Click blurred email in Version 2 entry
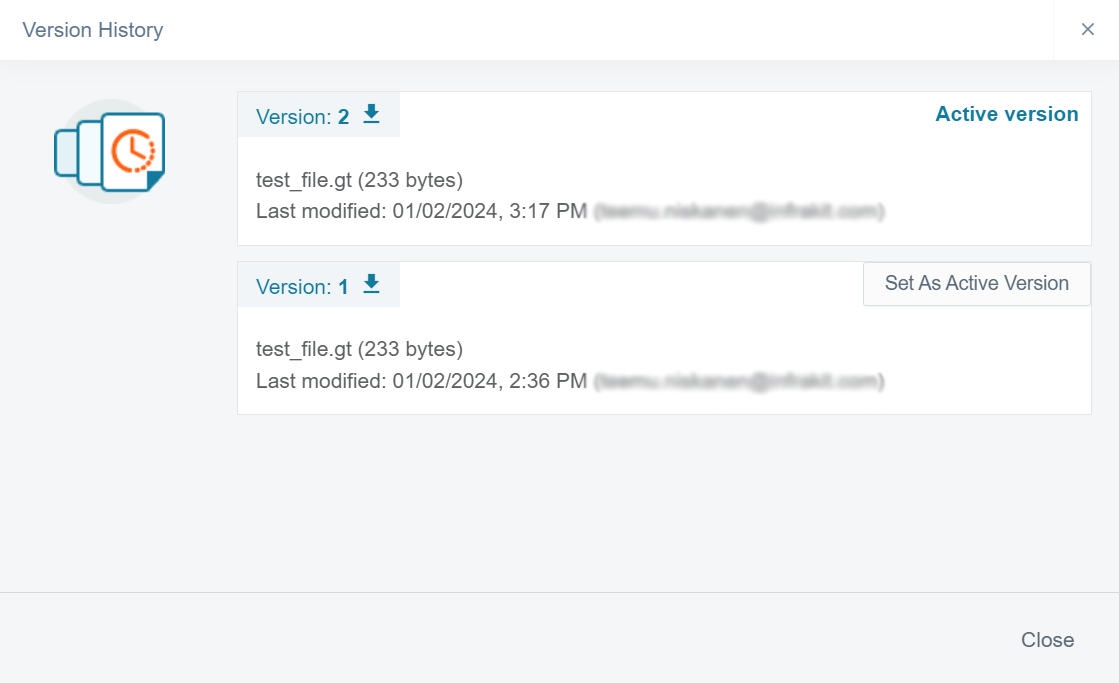 tap(739, 211)
